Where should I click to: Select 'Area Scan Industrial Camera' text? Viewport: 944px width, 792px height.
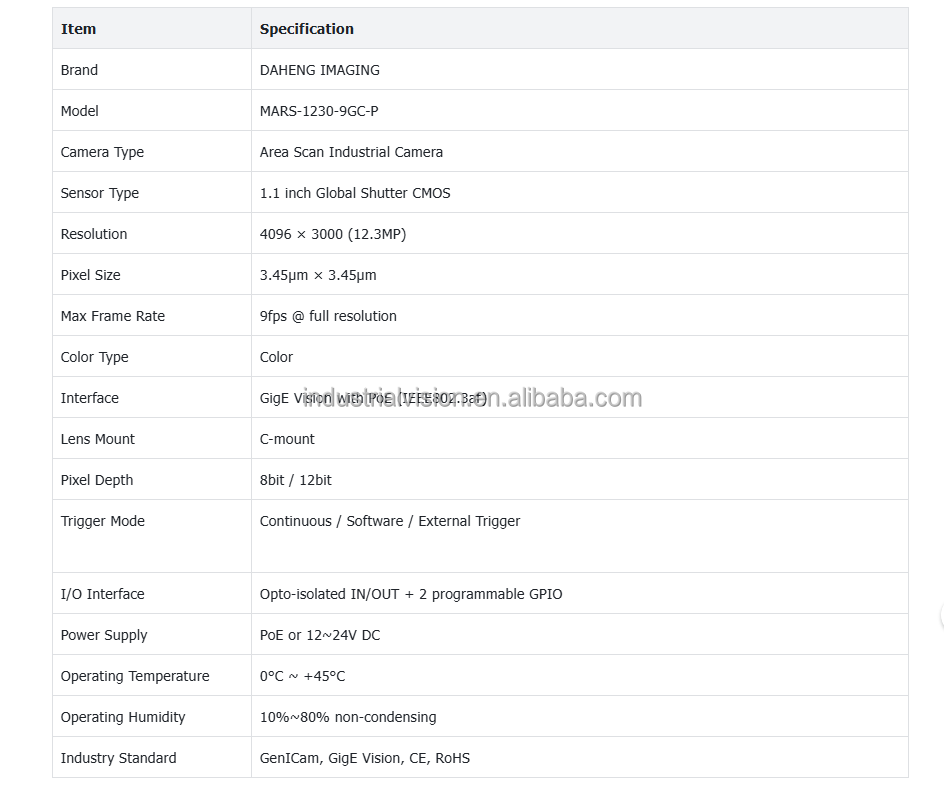tap(351, 152)
